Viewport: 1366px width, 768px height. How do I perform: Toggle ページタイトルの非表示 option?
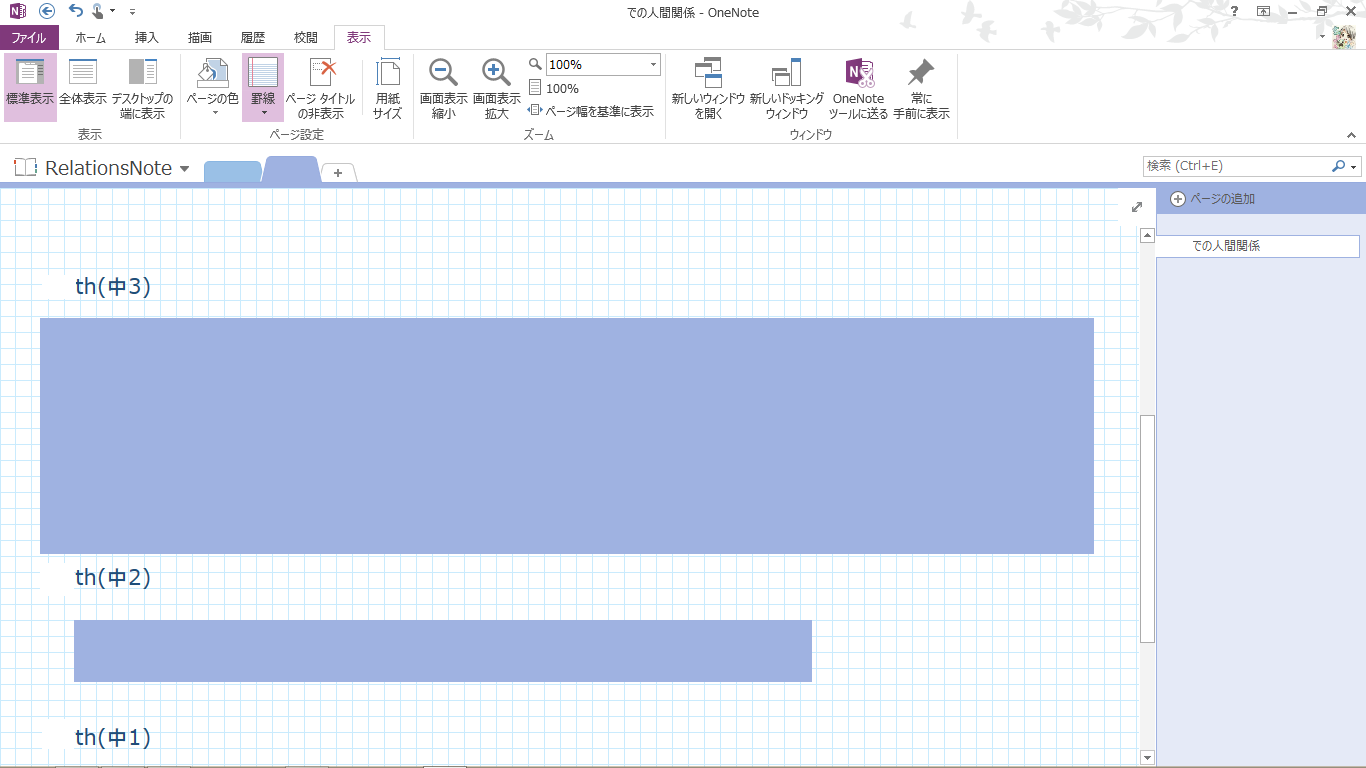pyautogui.click(x=322, y=86)
